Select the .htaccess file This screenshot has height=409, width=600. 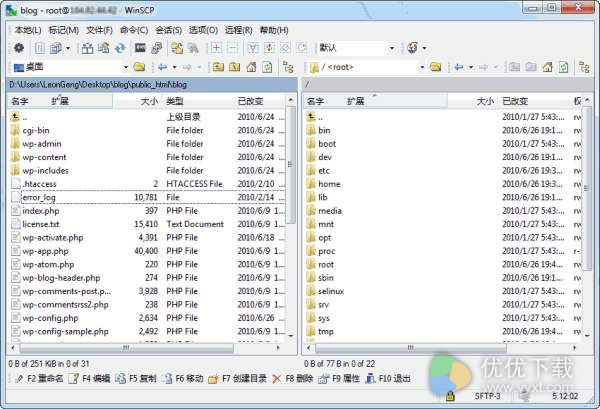tap(39, 184)
